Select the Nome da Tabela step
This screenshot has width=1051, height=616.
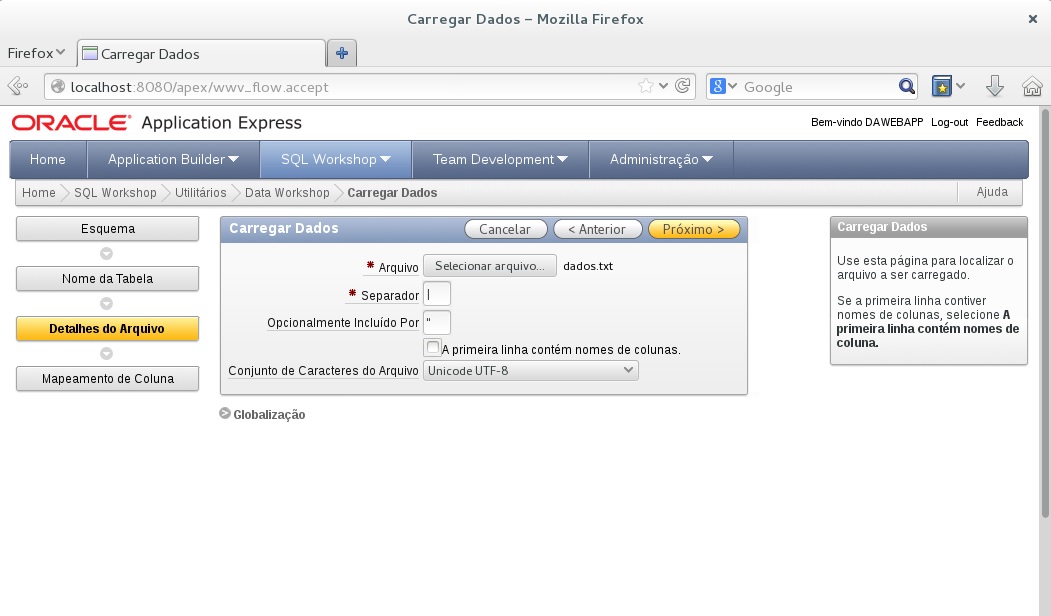pos(107,279)
